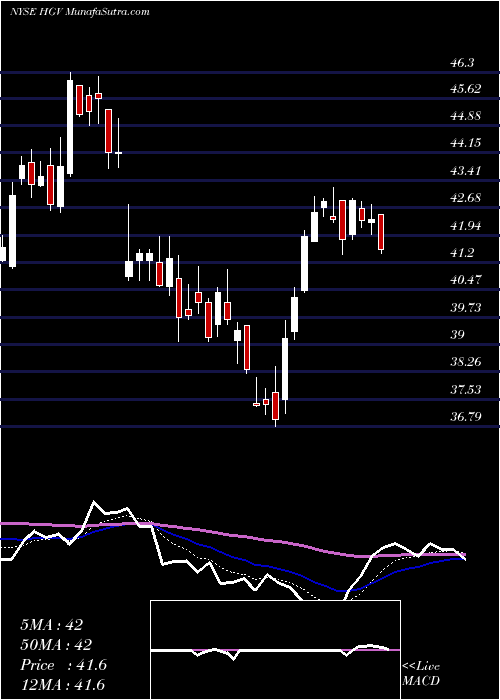Click the NYSE HGV MunafaSutra.com title text
The height and width of the screenshot is (700, 500).
[79, 12]
